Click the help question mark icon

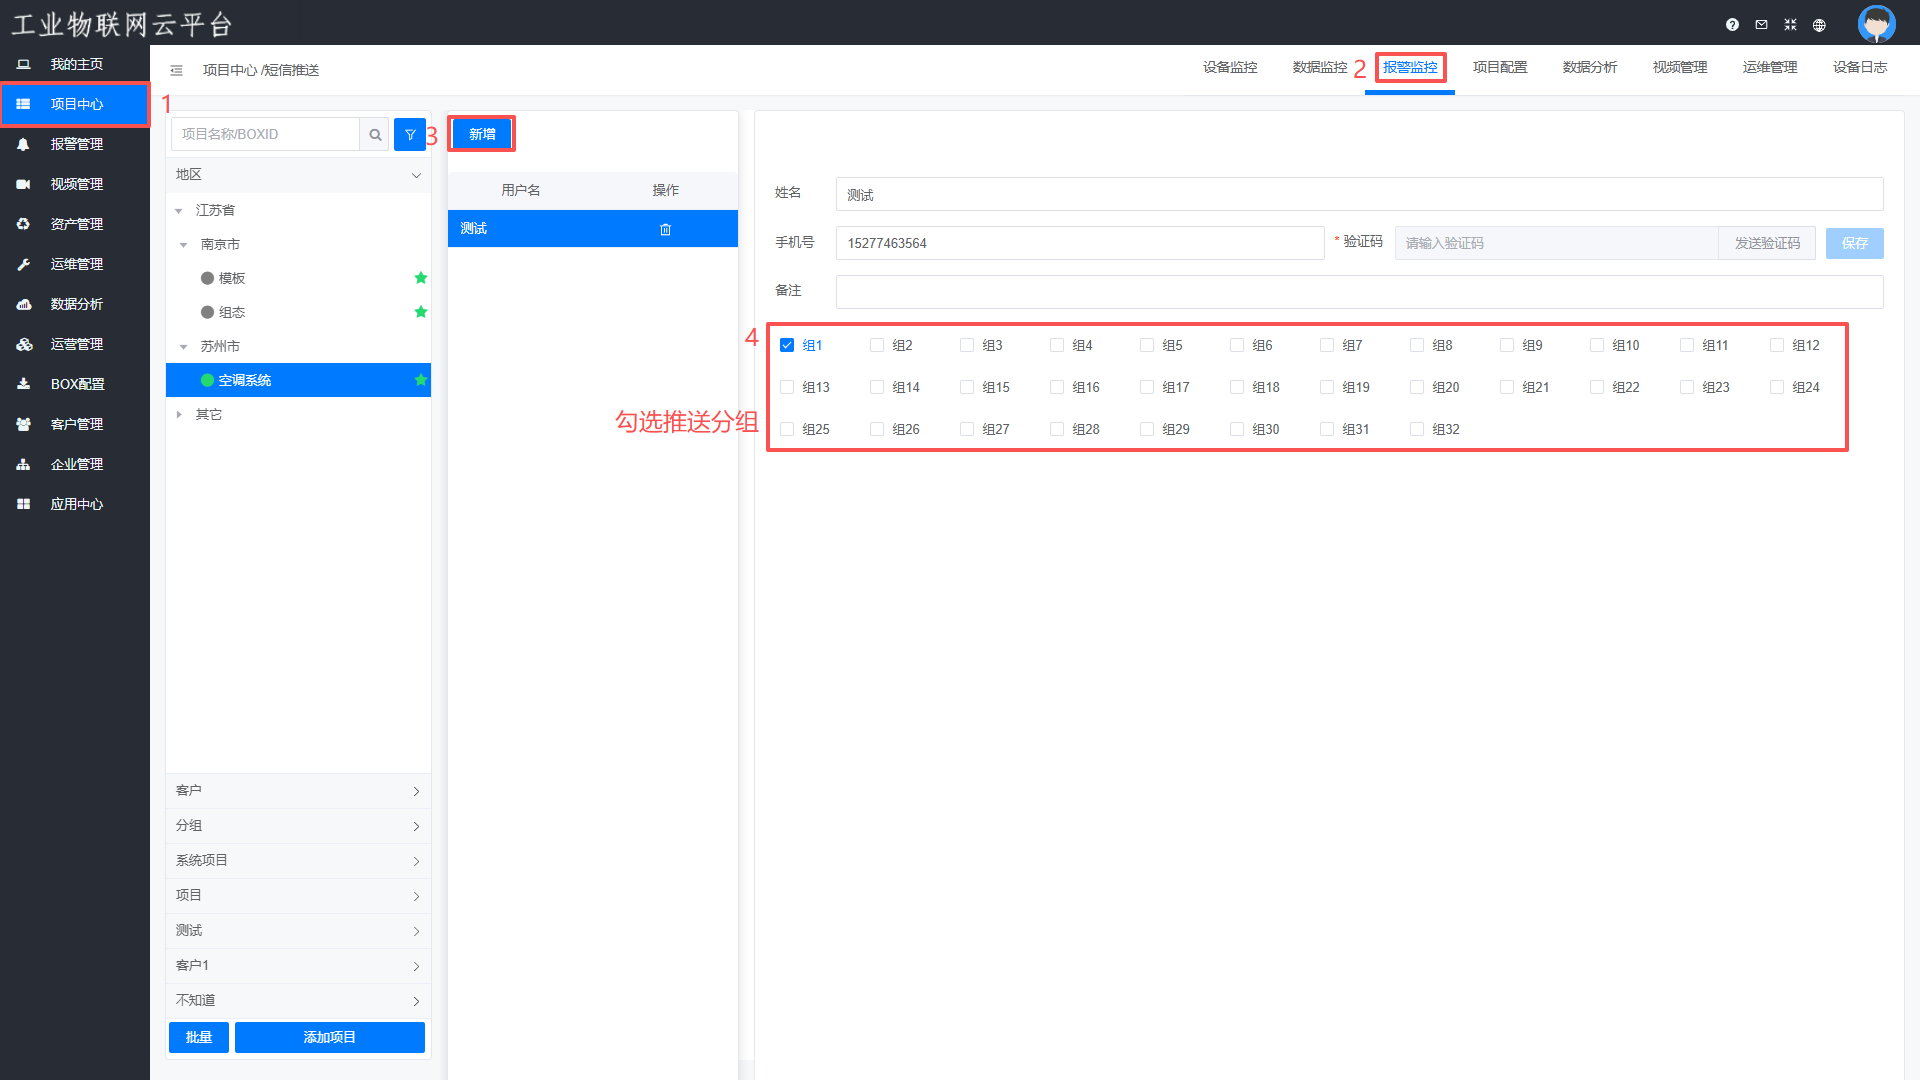click(1732, 25)
